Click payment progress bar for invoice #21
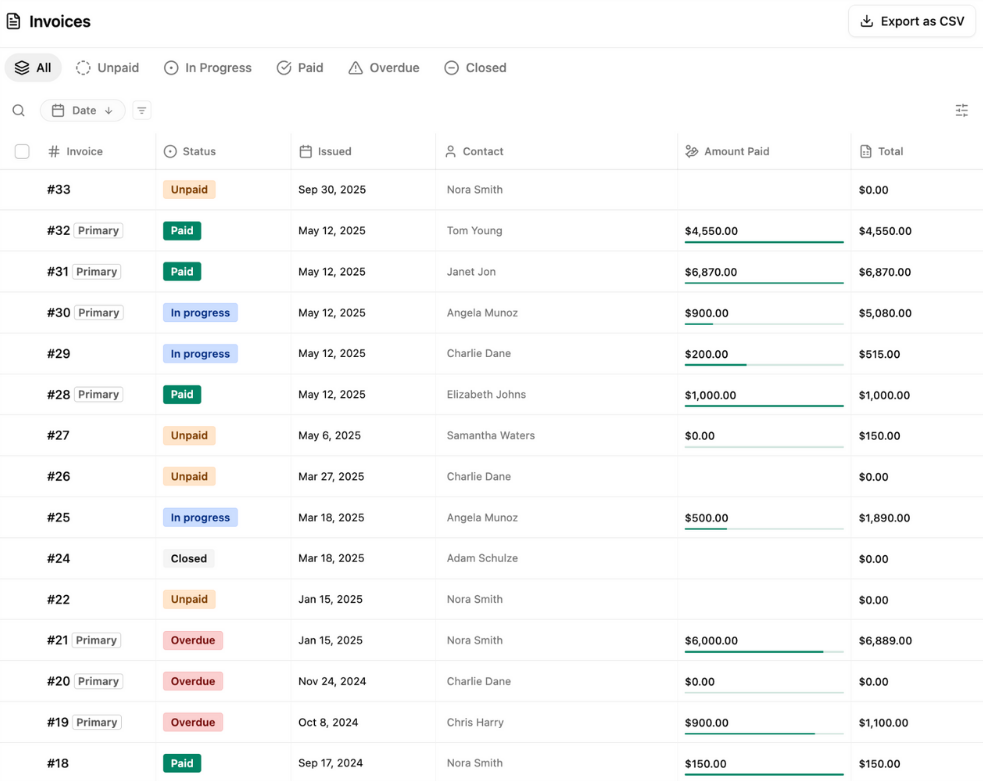983x781 pixels. (x=764, y=652)
